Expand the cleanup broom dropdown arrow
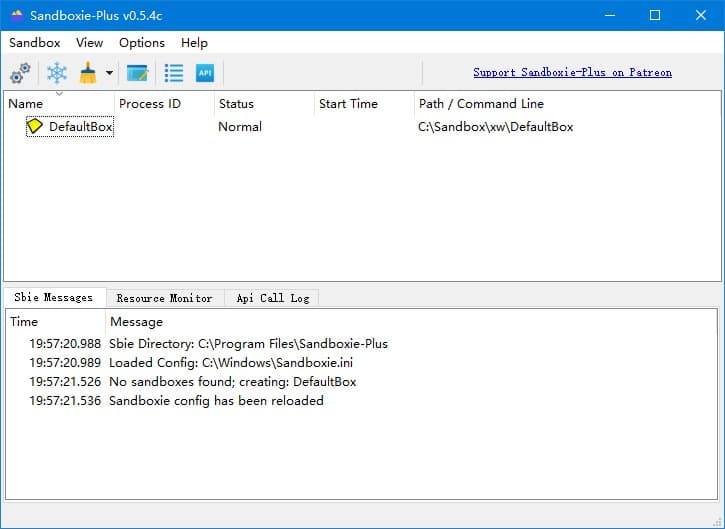 (109, 73)
